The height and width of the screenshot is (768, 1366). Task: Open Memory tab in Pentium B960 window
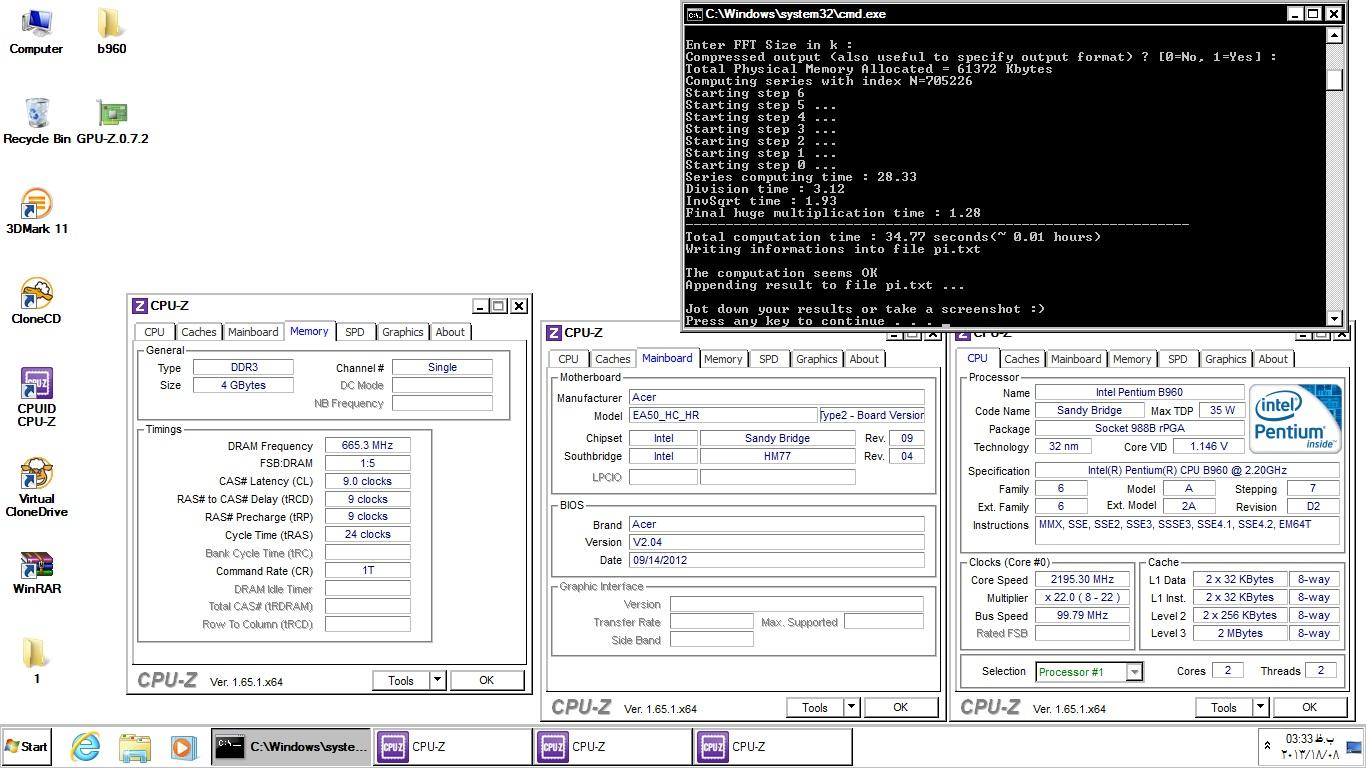coord(1132,359)
